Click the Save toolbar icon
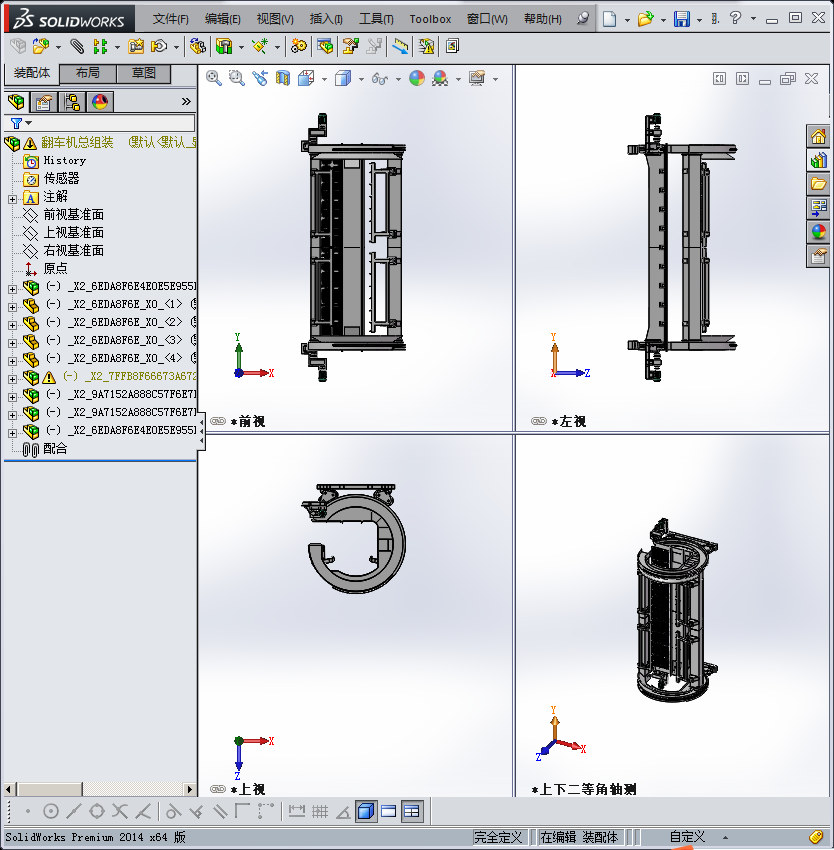Screen dimensions: 834x850 pyautogui.click(x=682, y=19)
